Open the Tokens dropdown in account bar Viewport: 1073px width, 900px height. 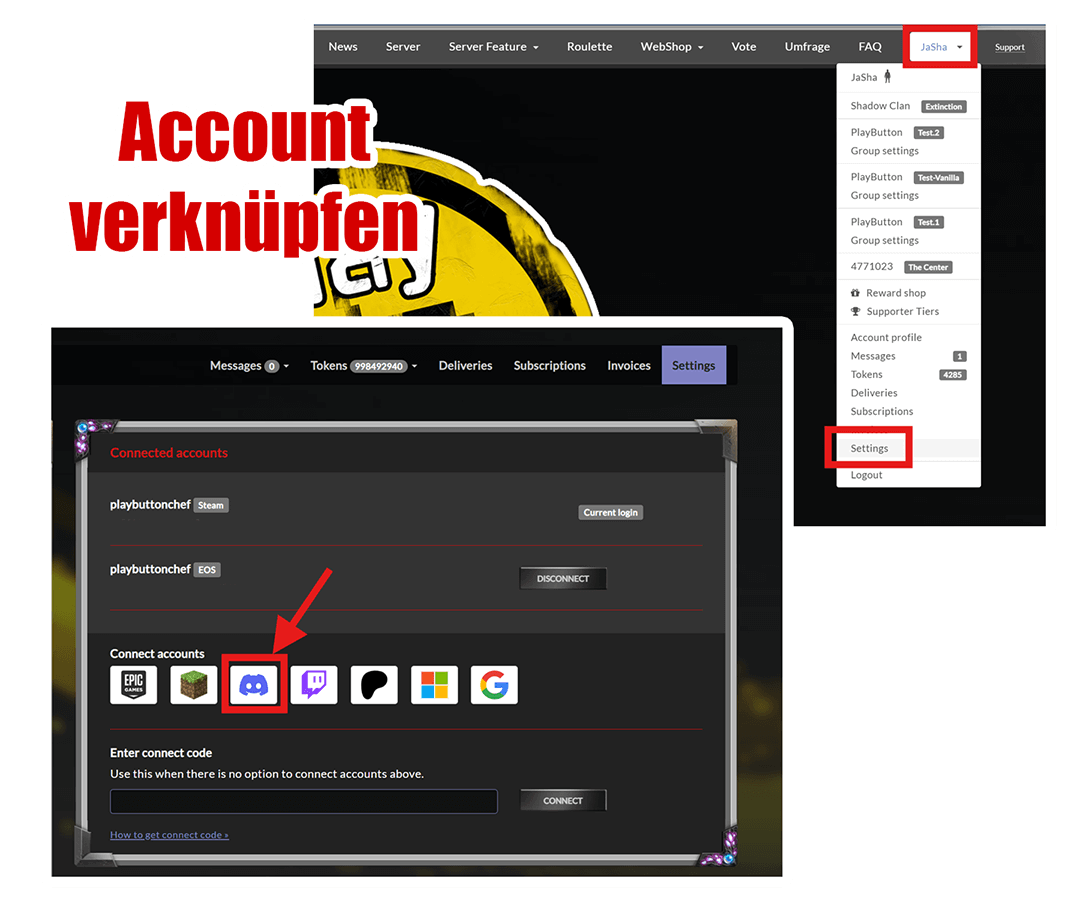363,365
